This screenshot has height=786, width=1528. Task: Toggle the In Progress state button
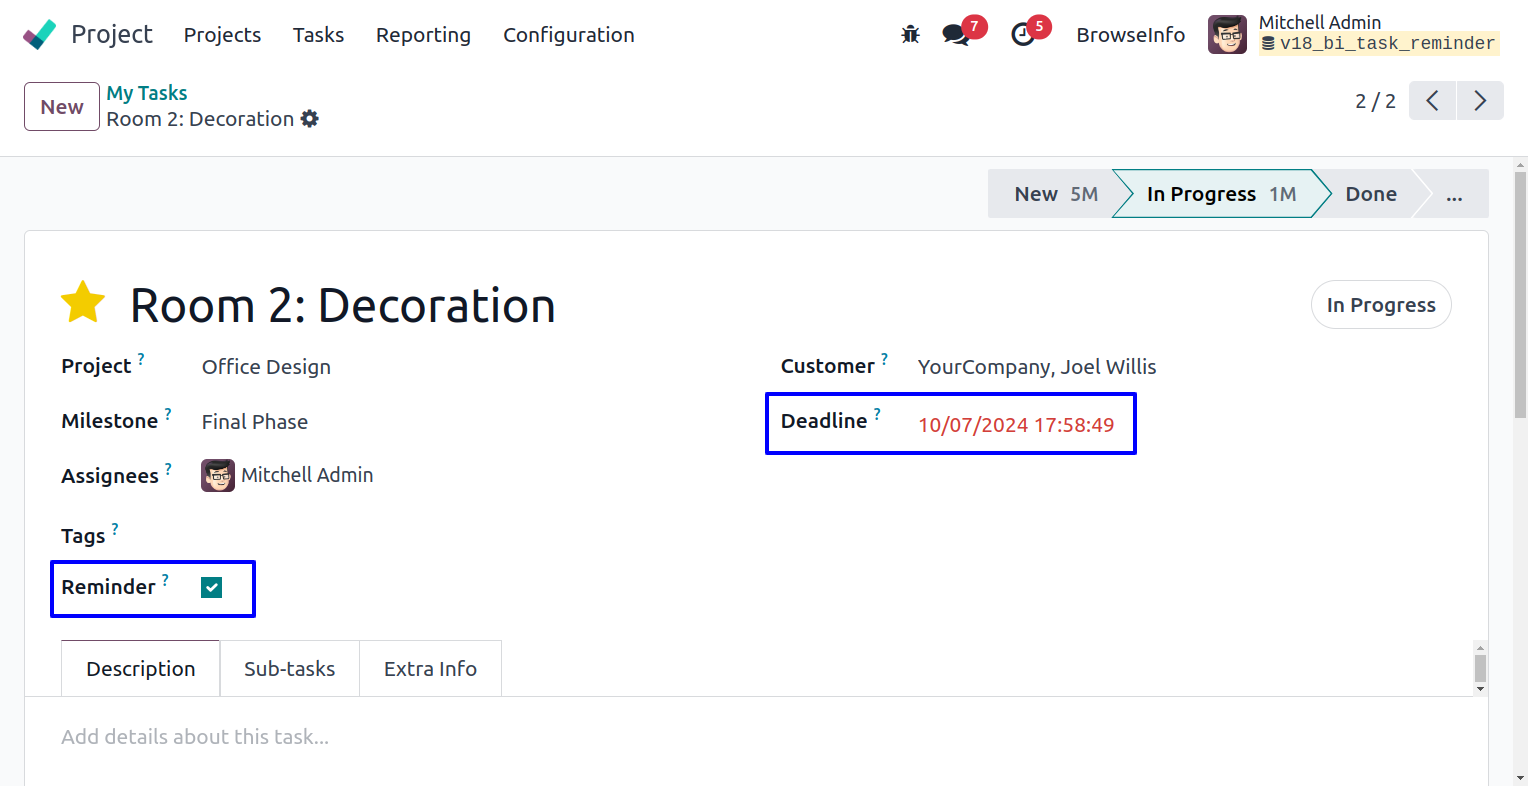(x=1380, y=305)
